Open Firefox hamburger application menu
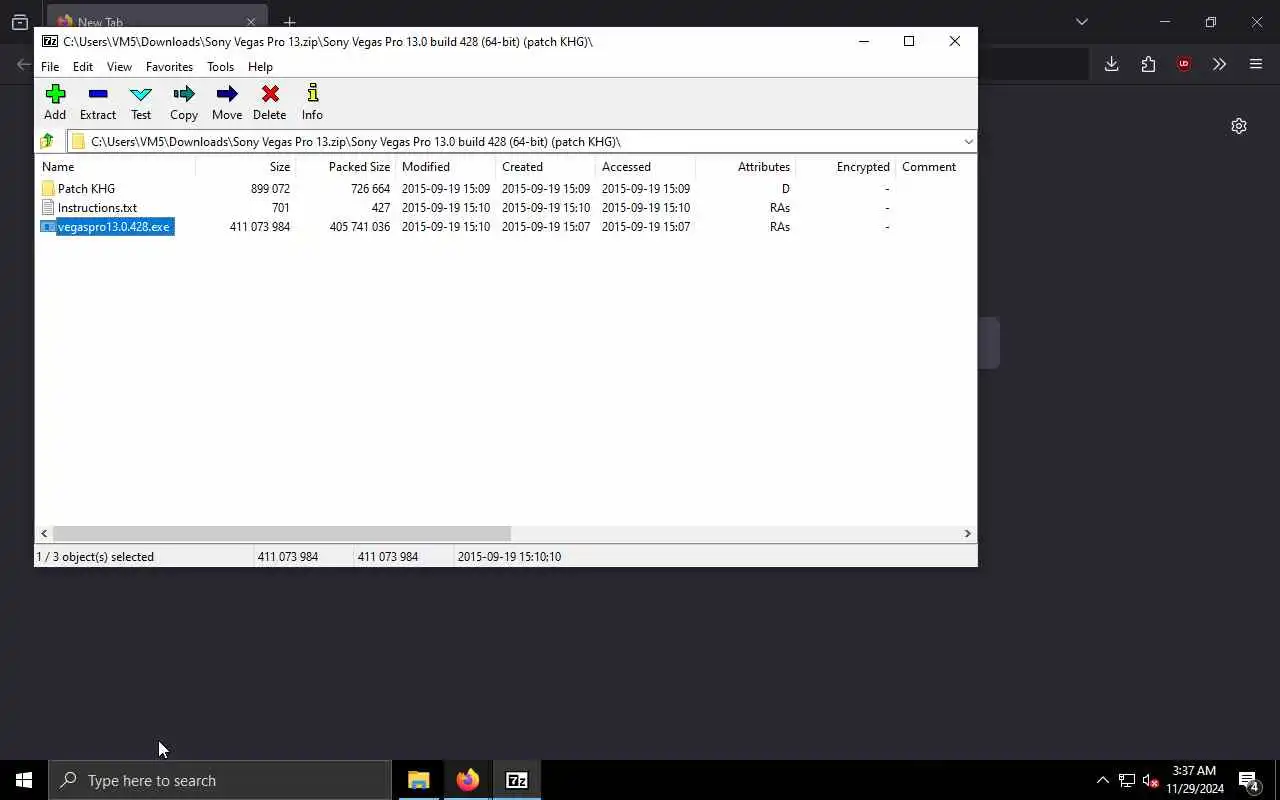The height and width of the screenshot is (800, 1280). tap(1256, 64)
